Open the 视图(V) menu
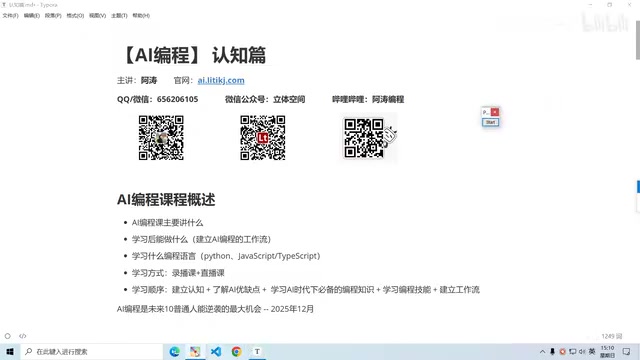This screenshot has width=640, height=360. (x=98, y=16)
